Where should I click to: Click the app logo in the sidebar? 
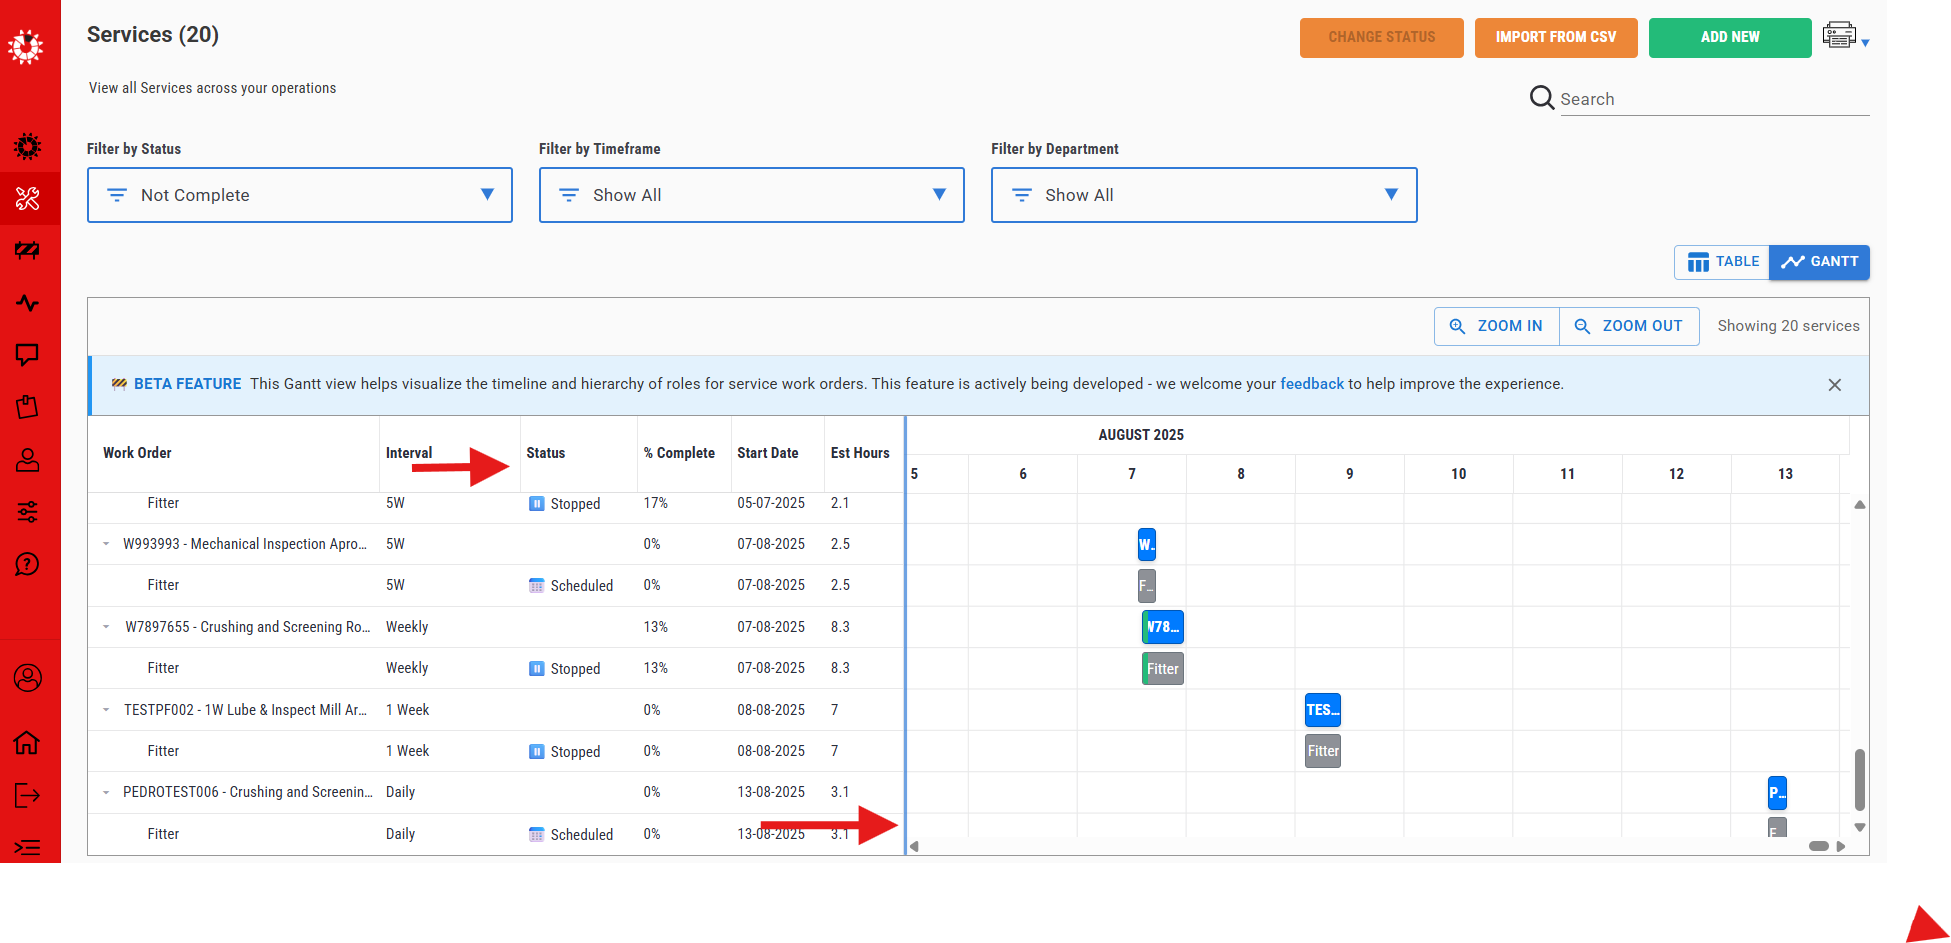[x=26, y=46]
